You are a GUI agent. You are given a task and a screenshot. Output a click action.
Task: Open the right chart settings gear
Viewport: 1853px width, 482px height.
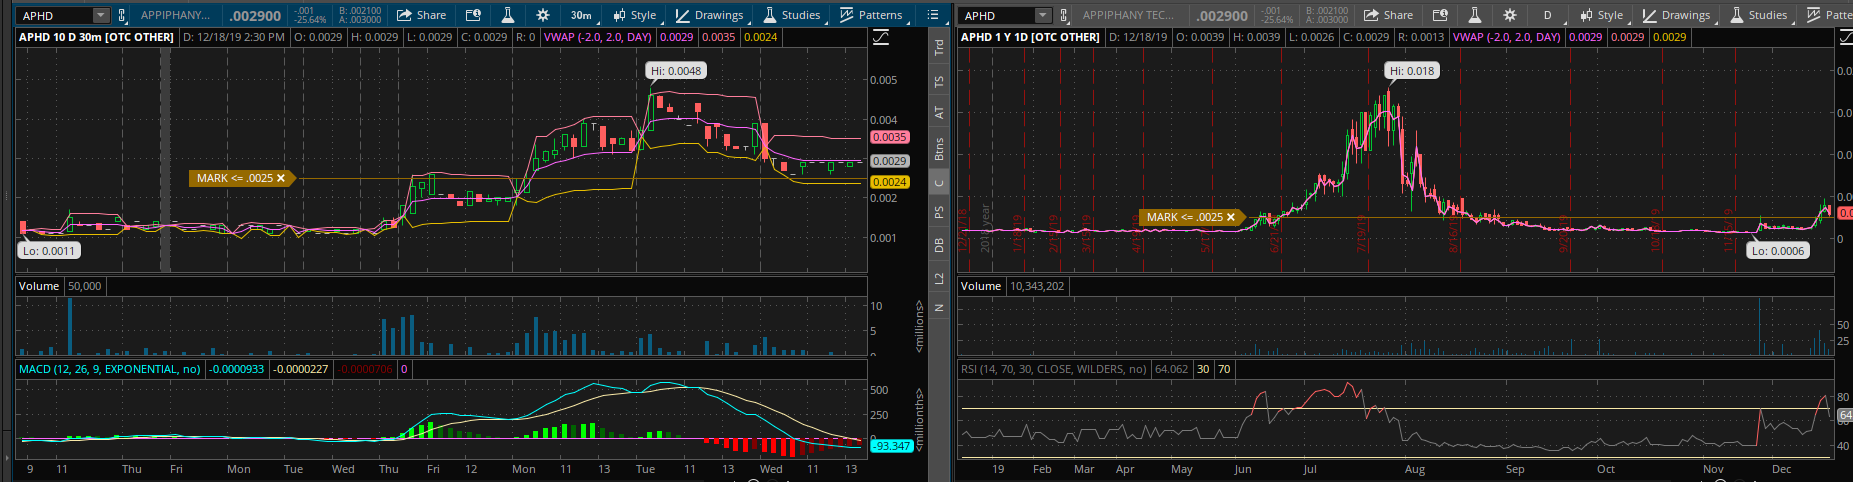(x=1509, y=15)
